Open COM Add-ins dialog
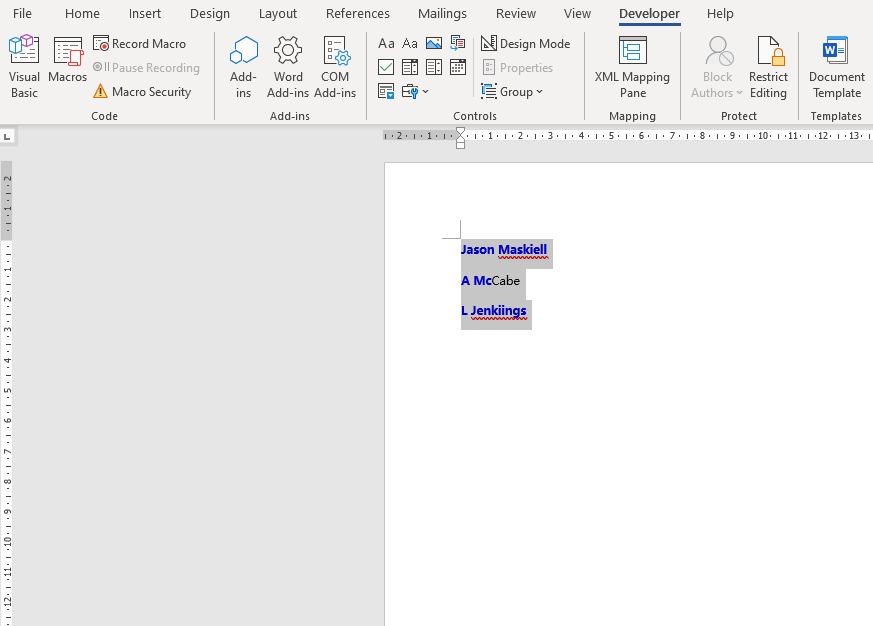This screenshot has width=873, height=626. click(x=335, y=67)
